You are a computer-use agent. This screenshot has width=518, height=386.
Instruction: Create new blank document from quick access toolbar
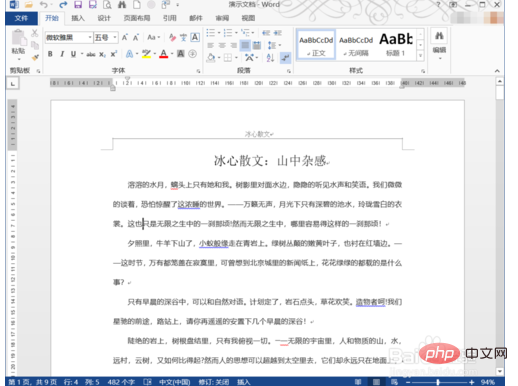click(137, 5)
